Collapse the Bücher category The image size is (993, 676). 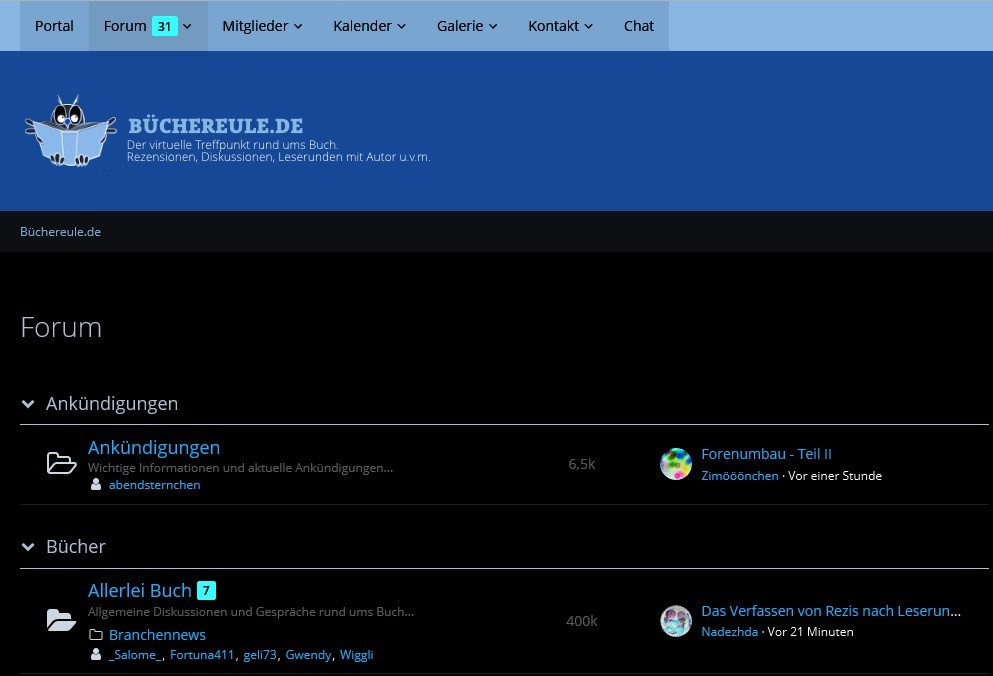pos(28,547)
